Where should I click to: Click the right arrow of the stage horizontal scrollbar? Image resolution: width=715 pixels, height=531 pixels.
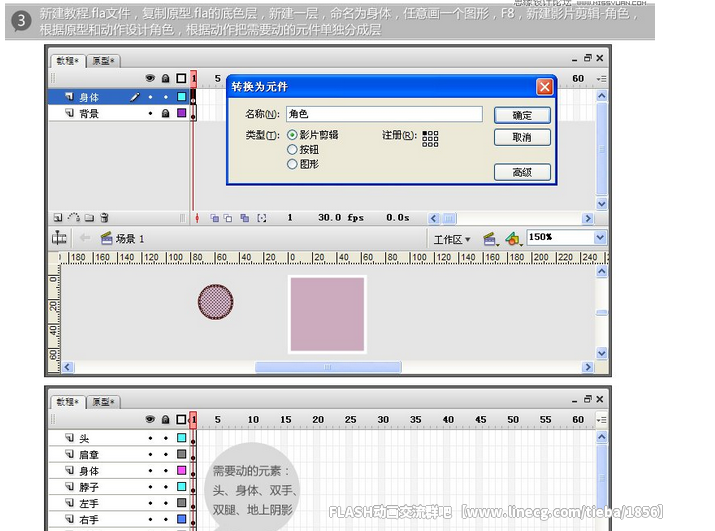tap(588, 367)
